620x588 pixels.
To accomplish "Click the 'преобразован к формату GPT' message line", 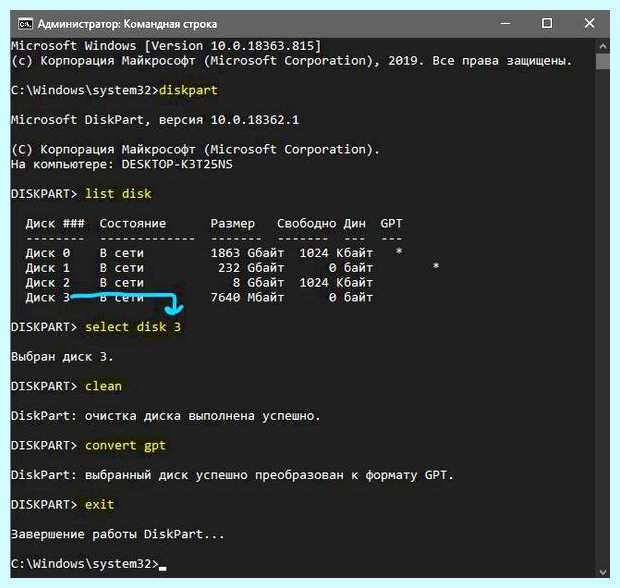I will click(232, 475).
